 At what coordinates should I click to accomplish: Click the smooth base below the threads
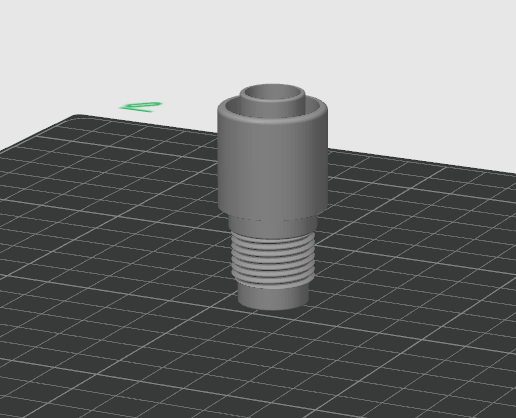click(273, 298)
